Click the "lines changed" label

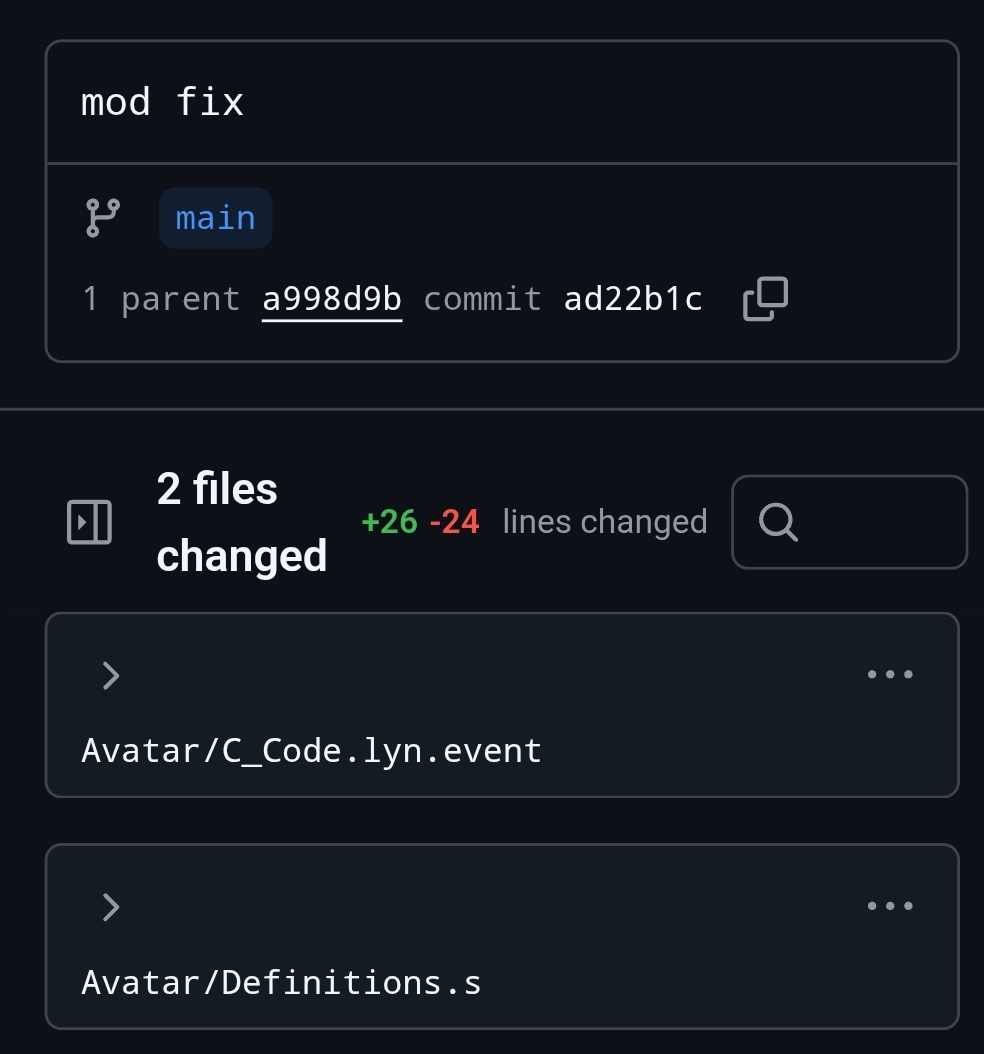coord(604,522)
